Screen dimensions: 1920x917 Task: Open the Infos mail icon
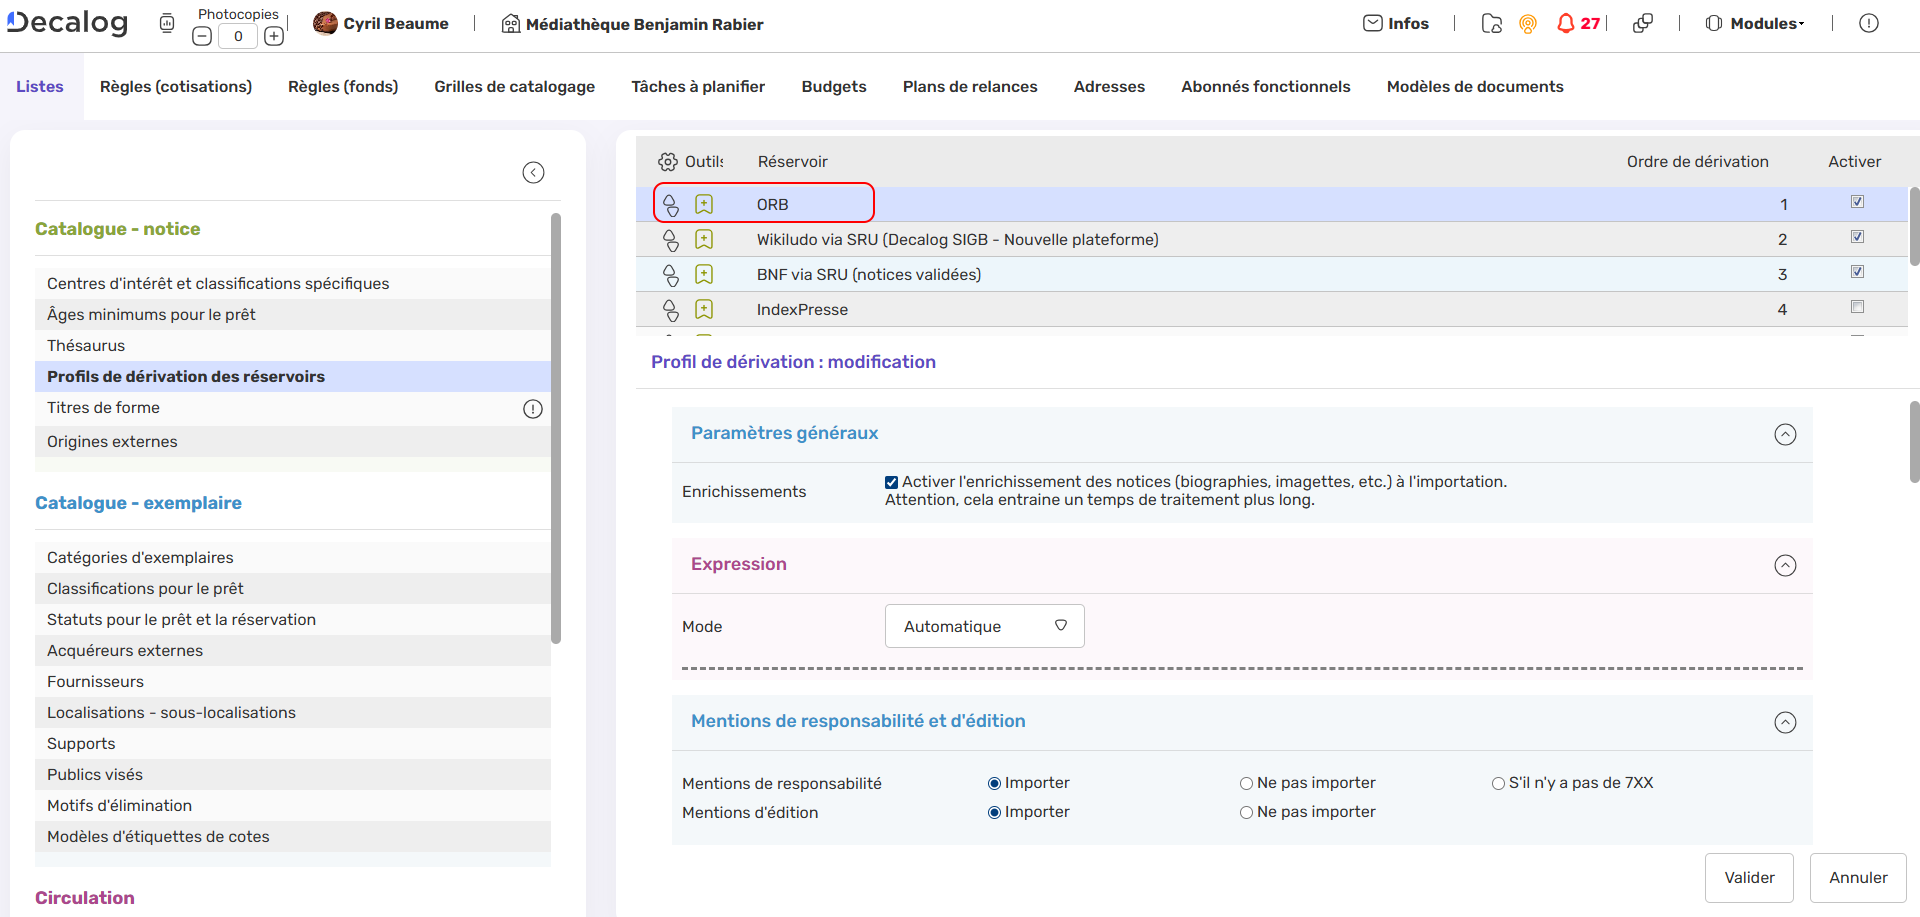point(1373,23)
